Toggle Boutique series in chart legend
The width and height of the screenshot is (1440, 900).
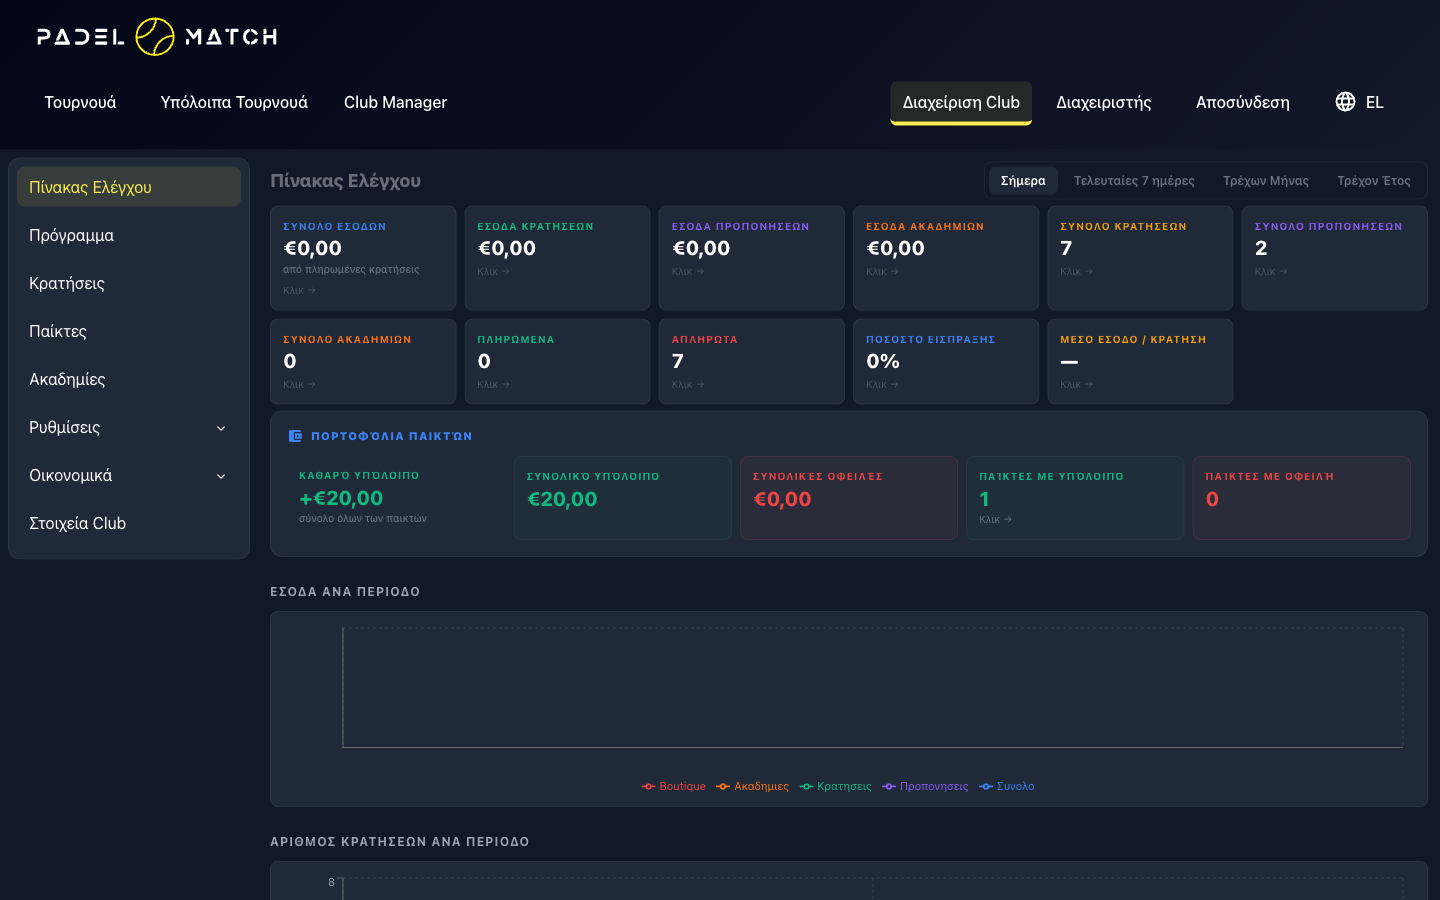(674, 786)
